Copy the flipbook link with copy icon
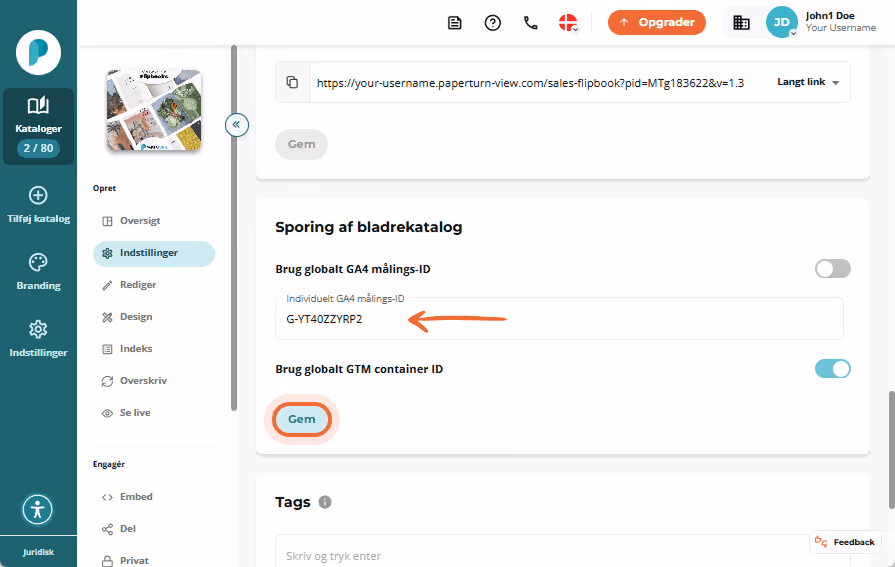 tap(292, 82)
